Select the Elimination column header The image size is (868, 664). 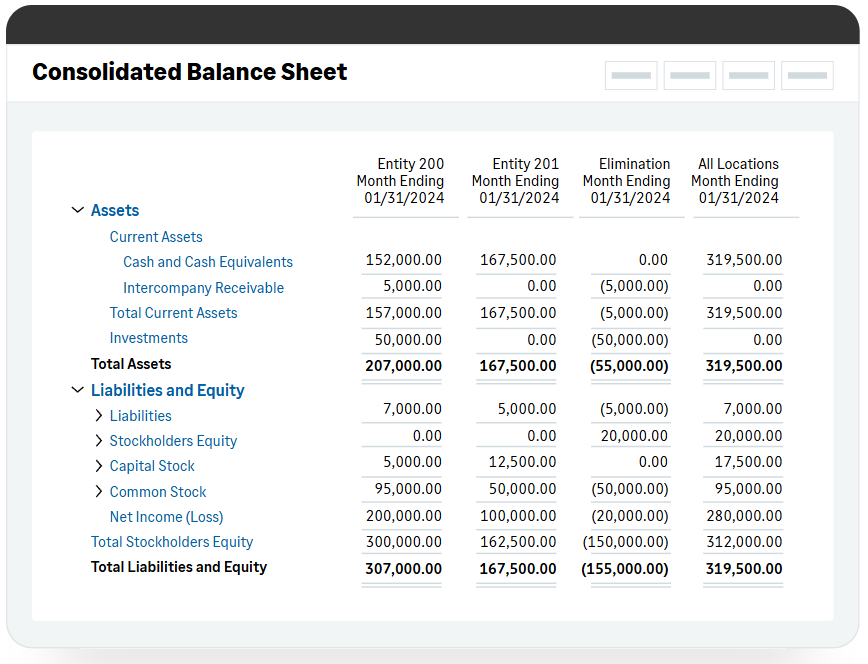pyautogui.click(x=627, y=181)
